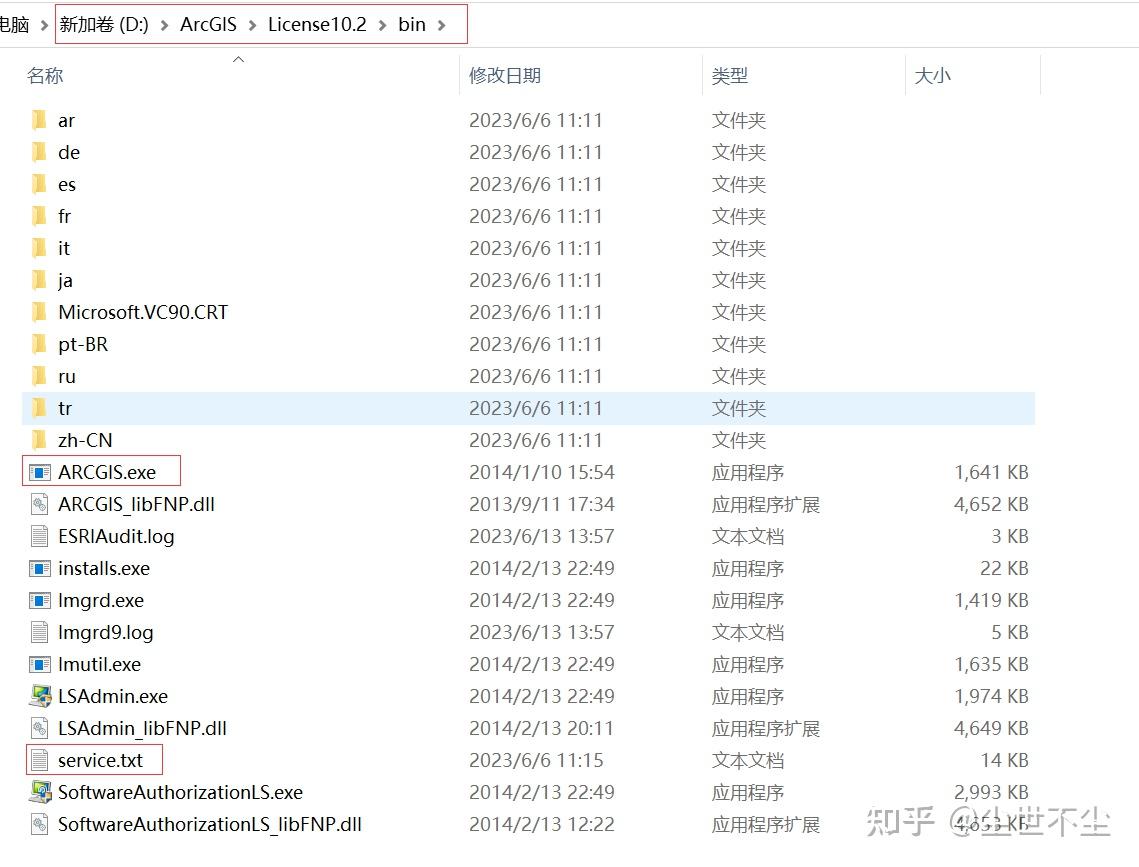Click the ARCGIS_libFNP.dll file icon
Viewport: 1139px width, 867px height.
(x=39, y=504)
